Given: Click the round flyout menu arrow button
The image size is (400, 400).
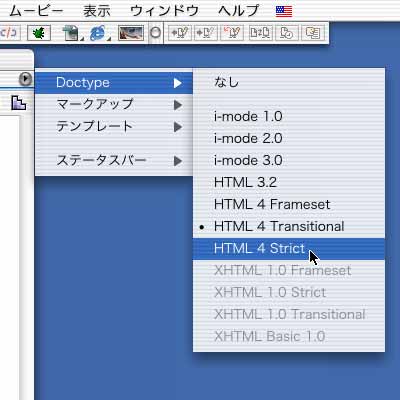Looking at the screenshot, I should pos(26,79).
